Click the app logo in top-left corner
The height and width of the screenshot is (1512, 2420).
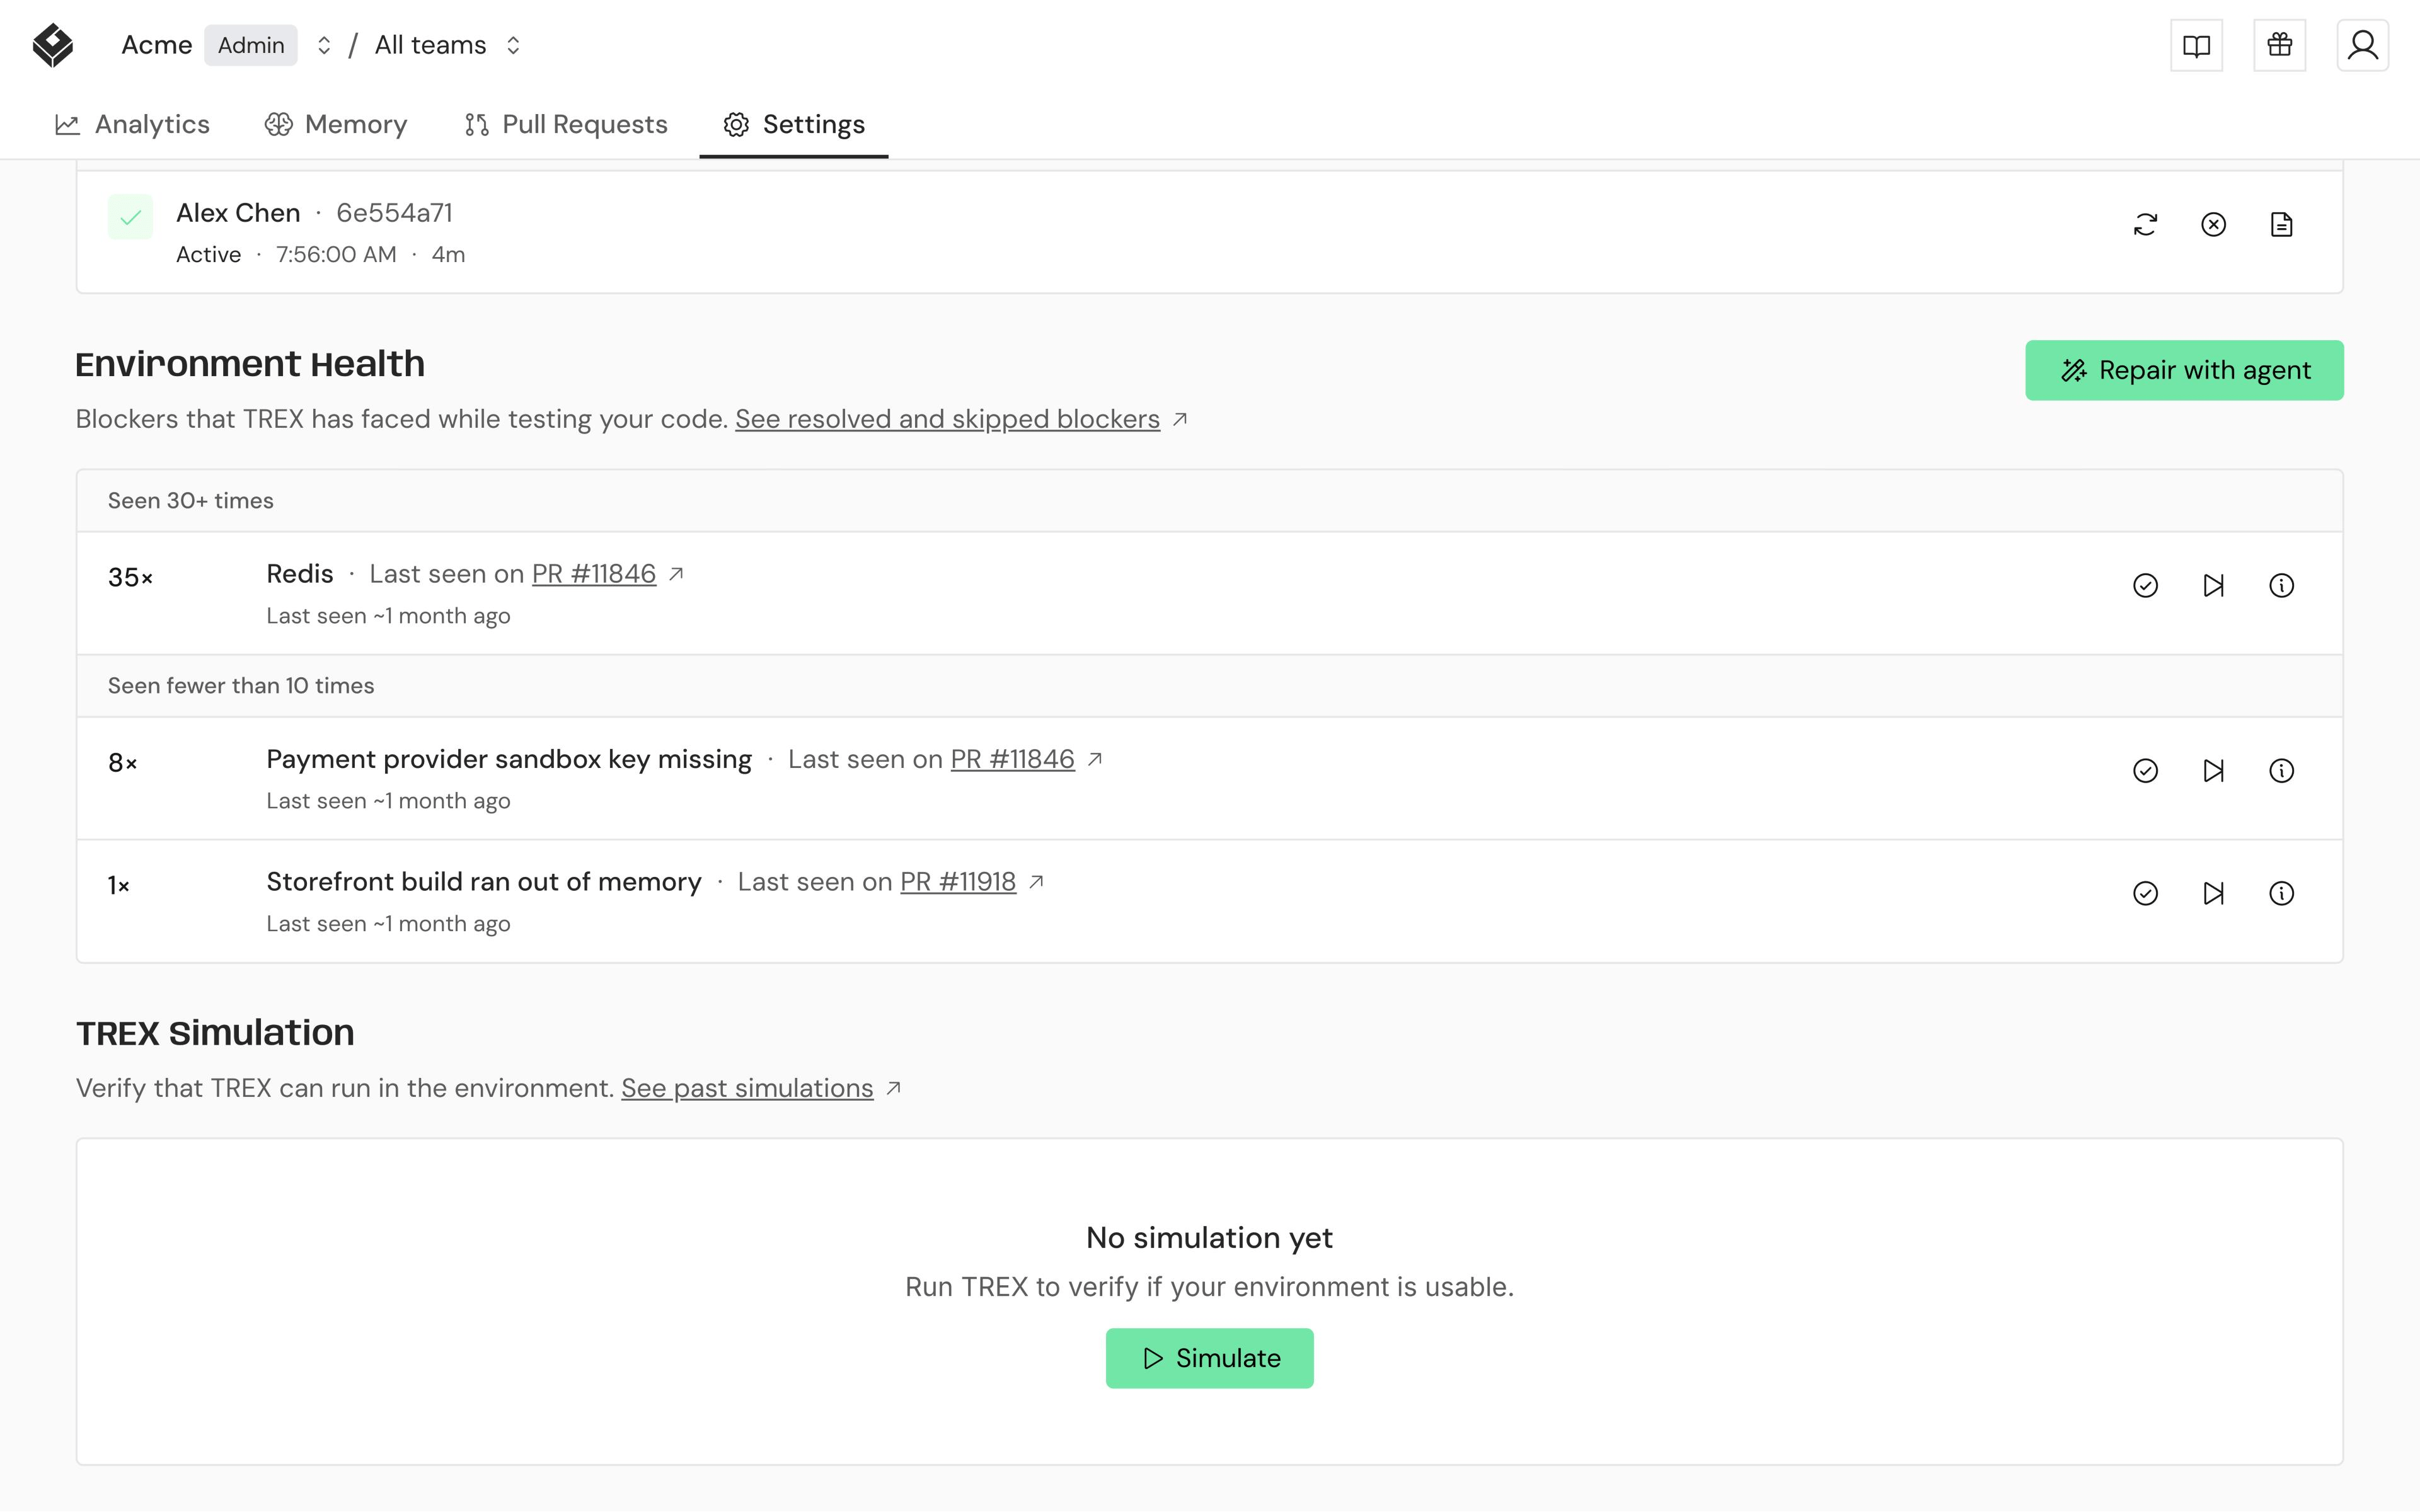(x=53, y=45)
